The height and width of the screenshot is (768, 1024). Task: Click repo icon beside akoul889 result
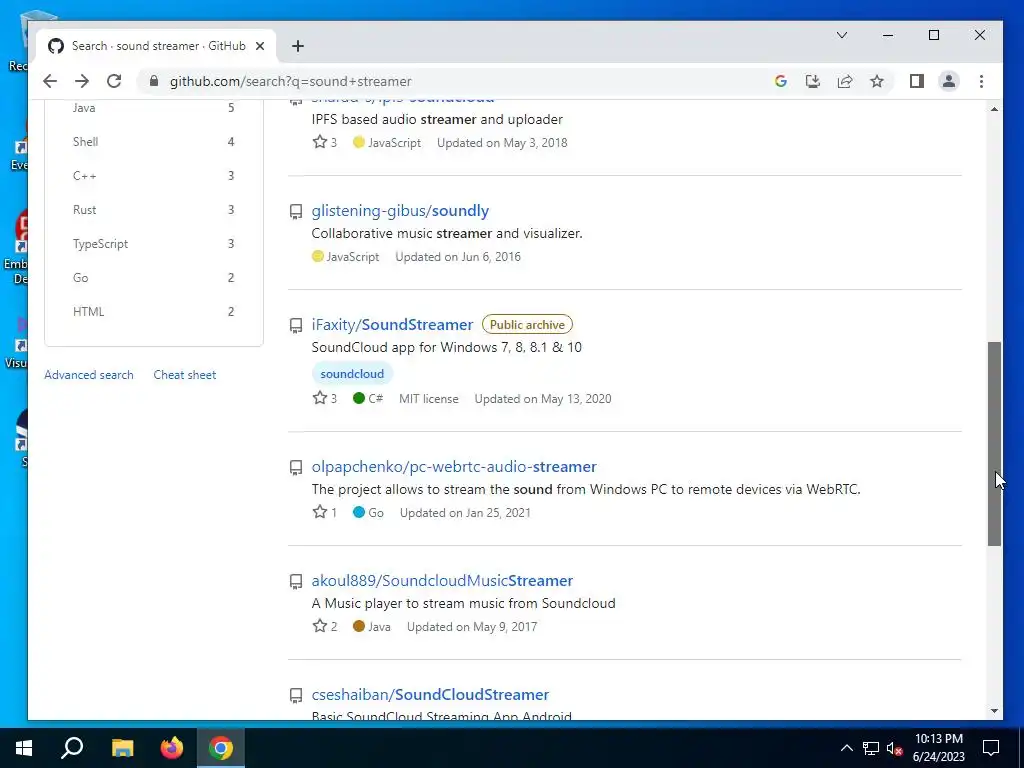point(296,581)
